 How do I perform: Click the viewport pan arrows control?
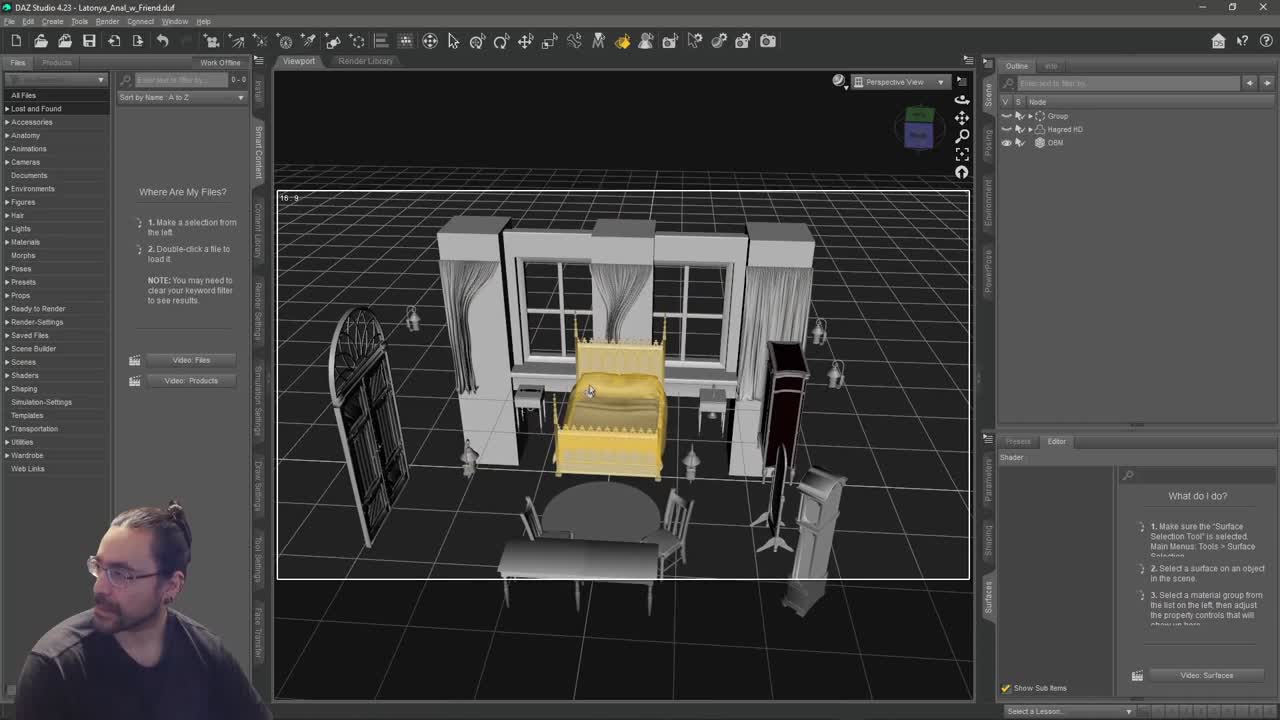pyautogui.click(x=961, y=118)
